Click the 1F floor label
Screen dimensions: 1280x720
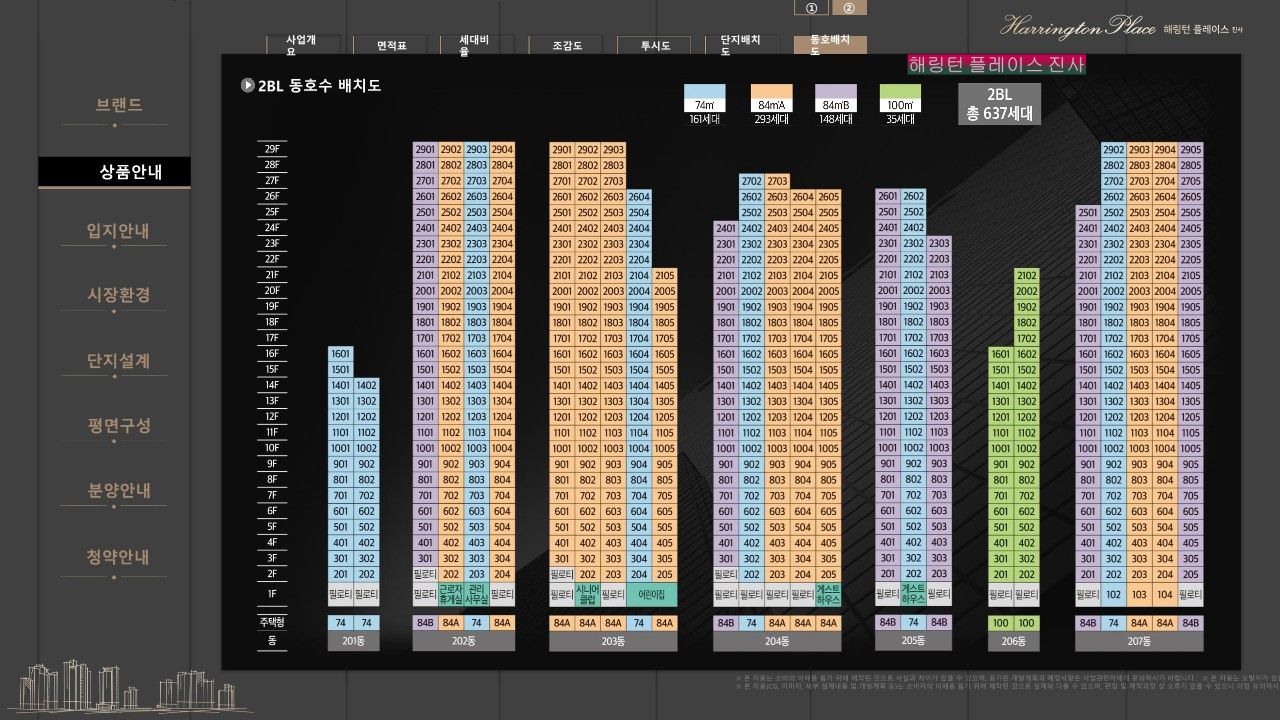pos(271,594)
